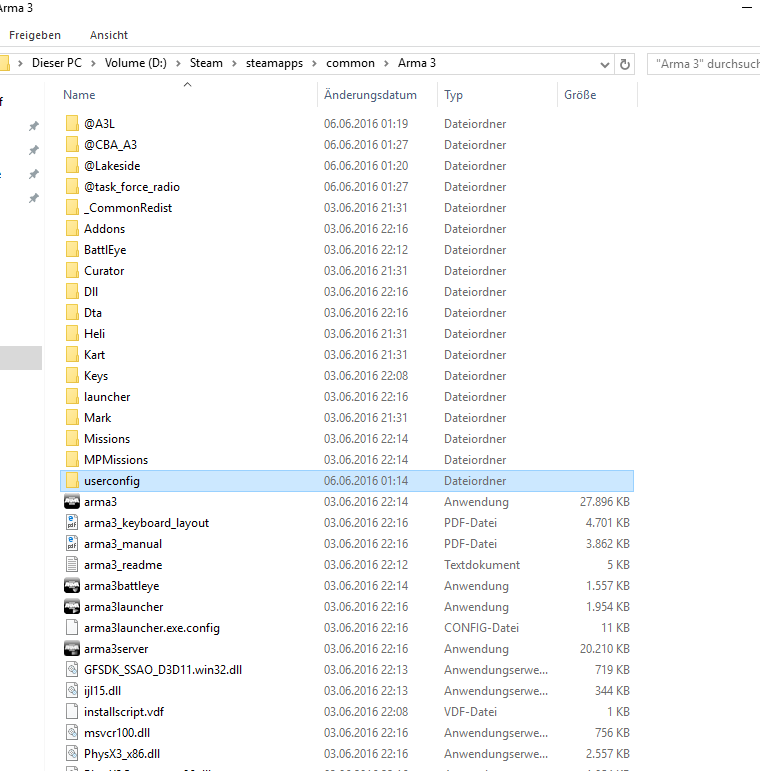Select the BattlEye folder icon
This screenshot has width=760, height=771.
click(x=71, y=250)
